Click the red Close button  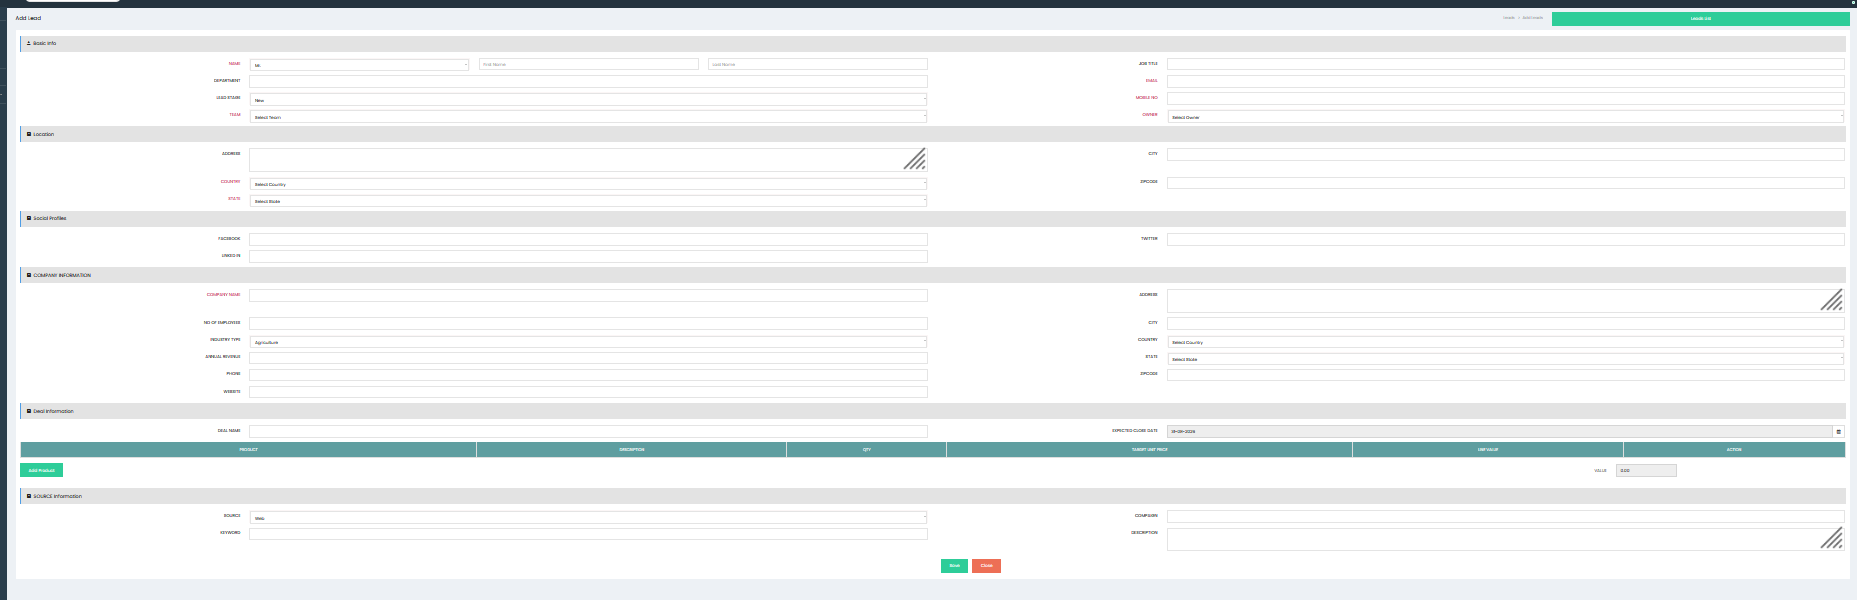[x=986, y=566]
